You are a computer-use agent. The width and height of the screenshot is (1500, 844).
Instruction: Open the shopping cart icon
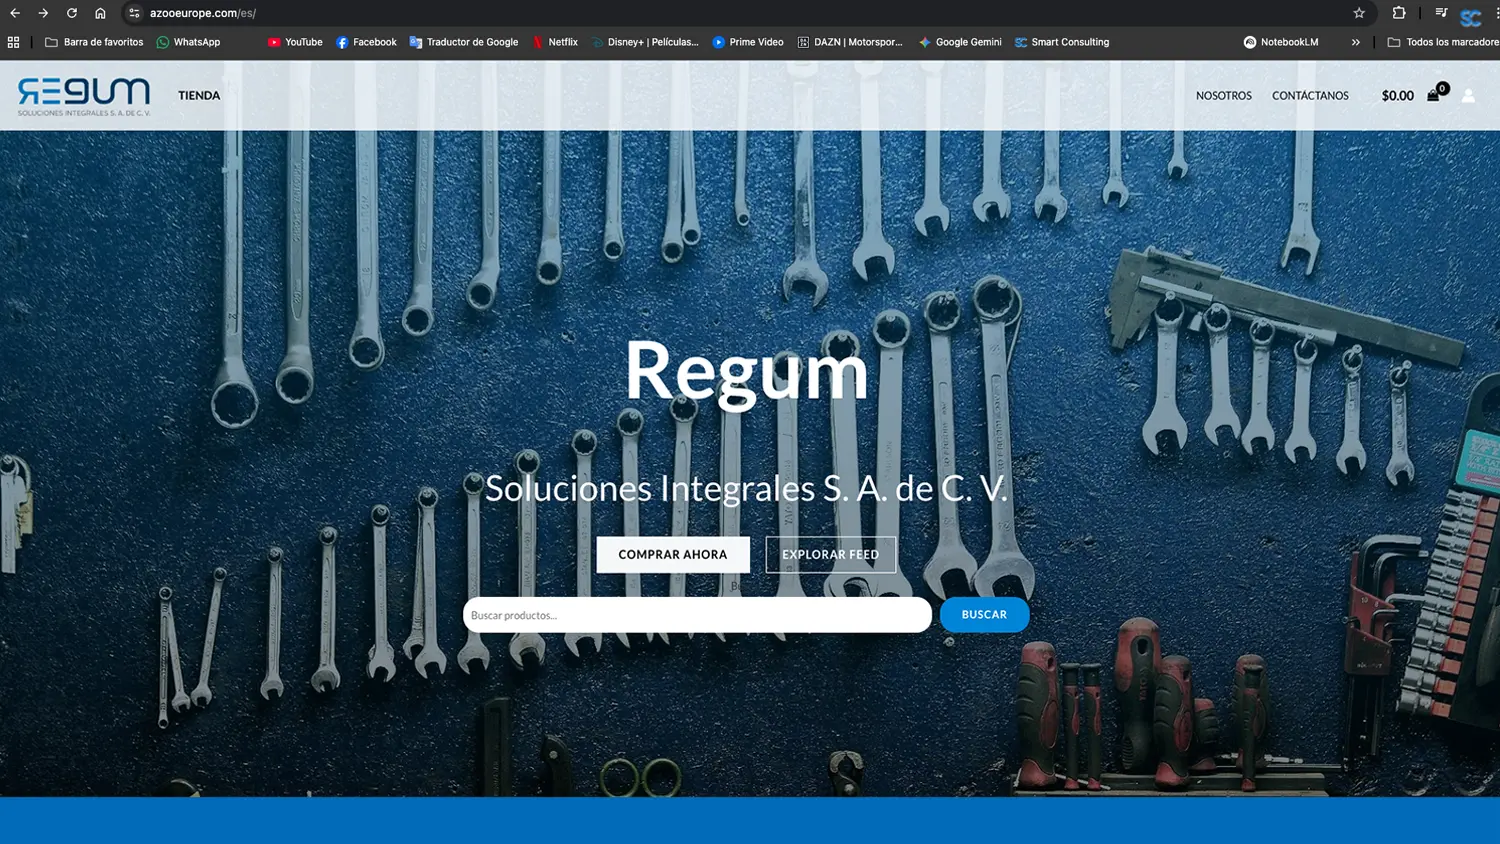tap(1434, 95)
